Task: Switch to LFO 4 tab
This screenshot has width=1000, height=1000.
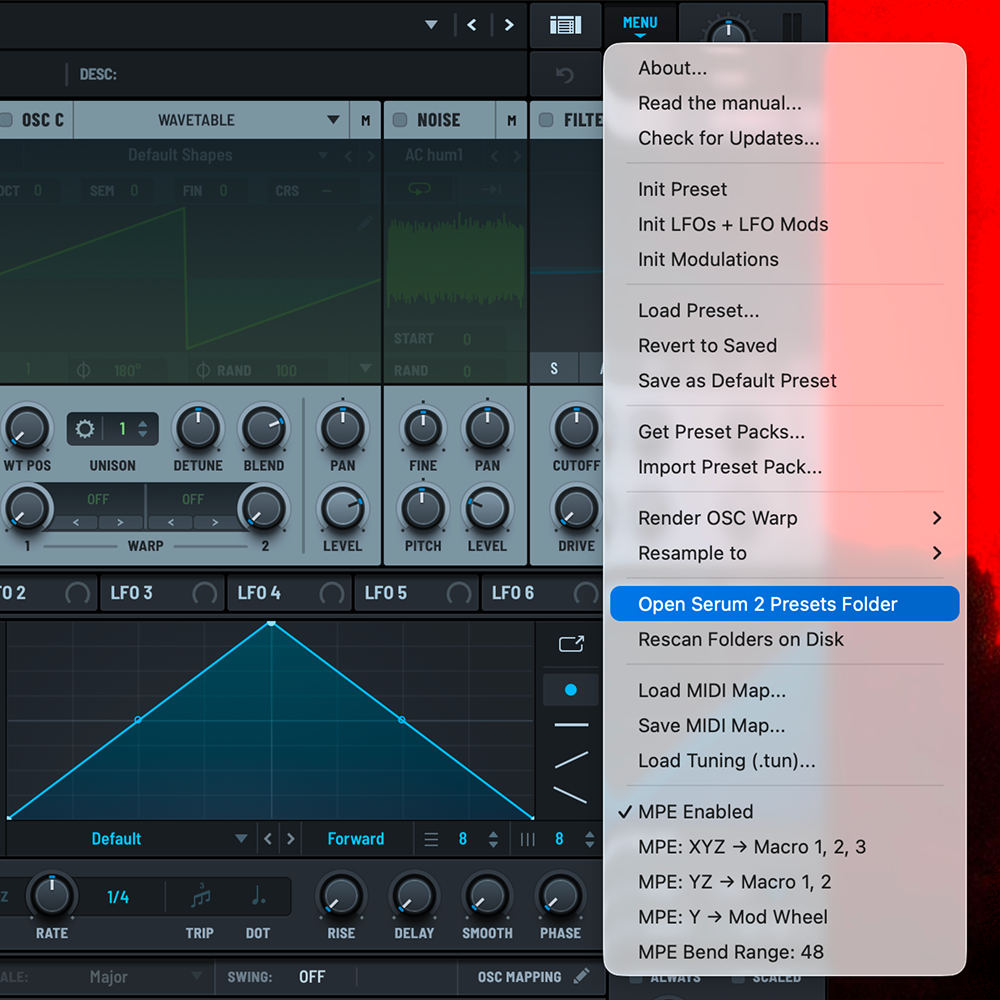Action: pyautogui.click(x=290, y=593)
